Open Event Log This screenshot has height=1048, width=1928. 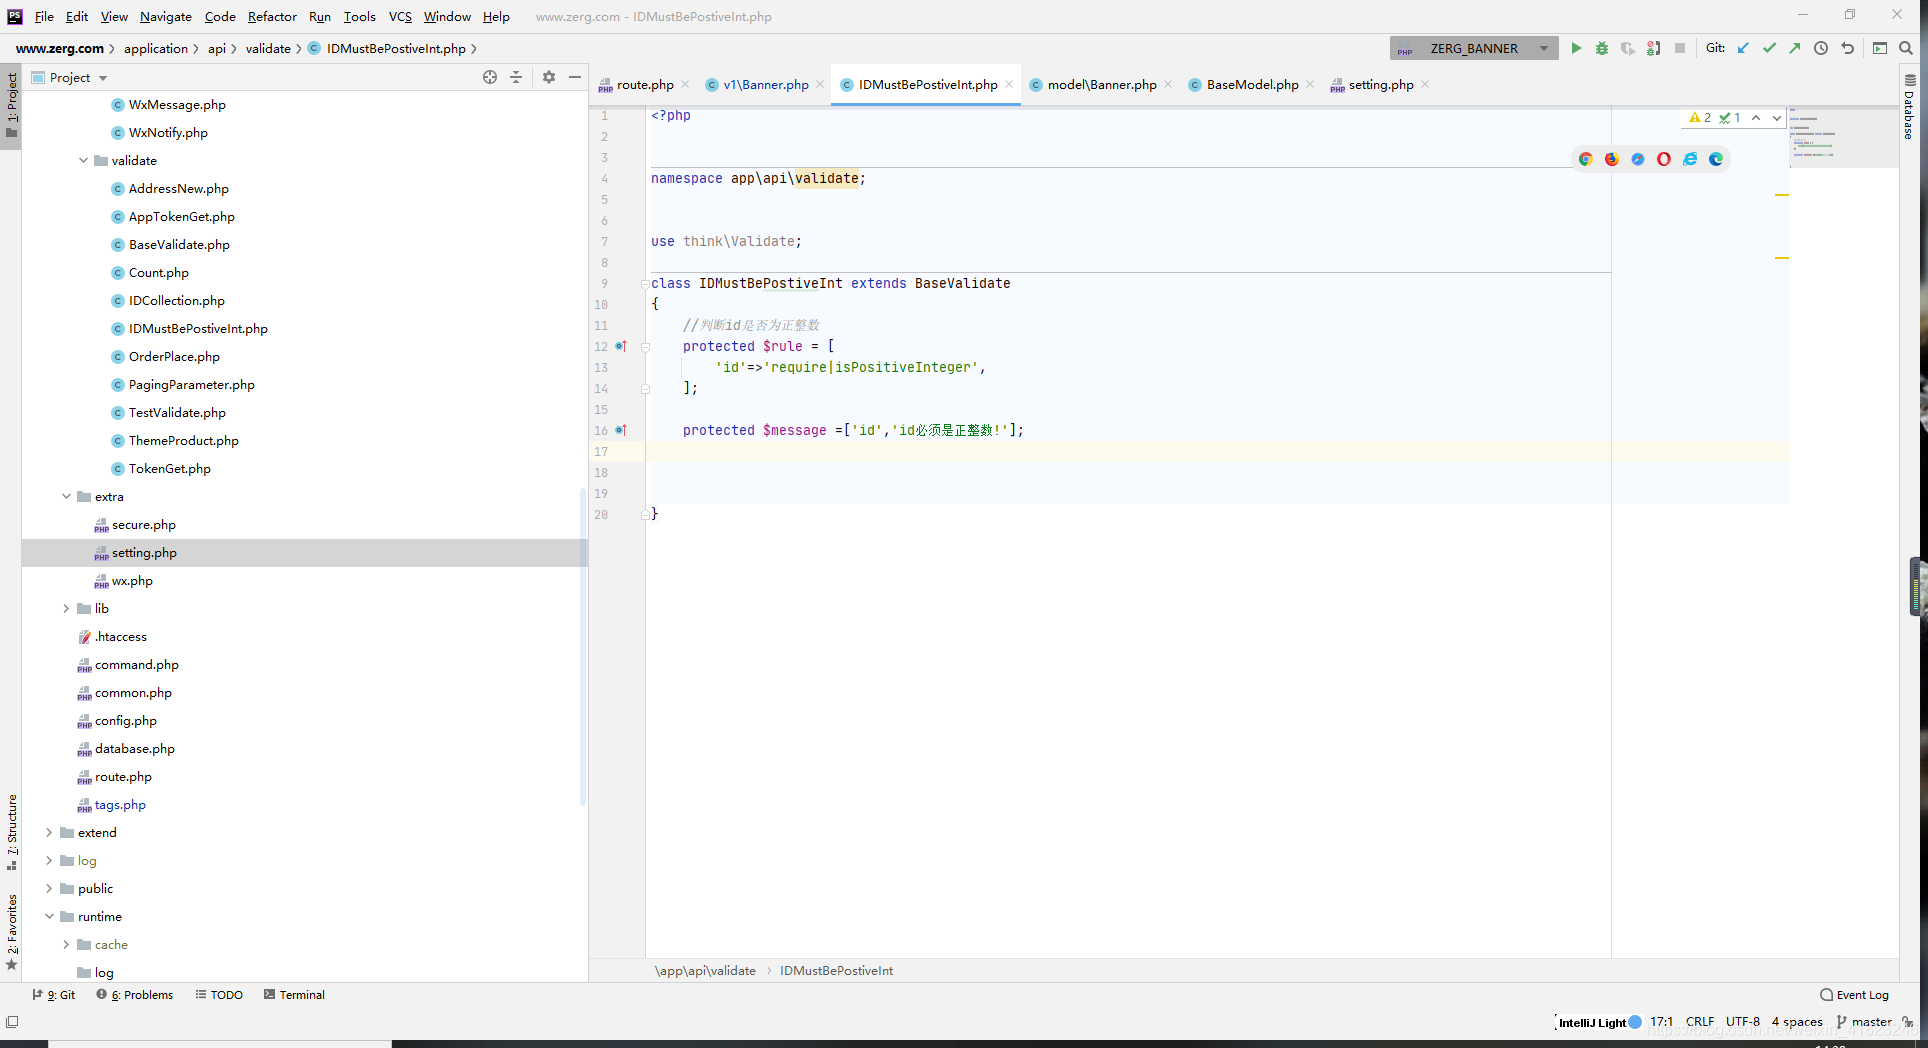click(x=1855, y=995)
